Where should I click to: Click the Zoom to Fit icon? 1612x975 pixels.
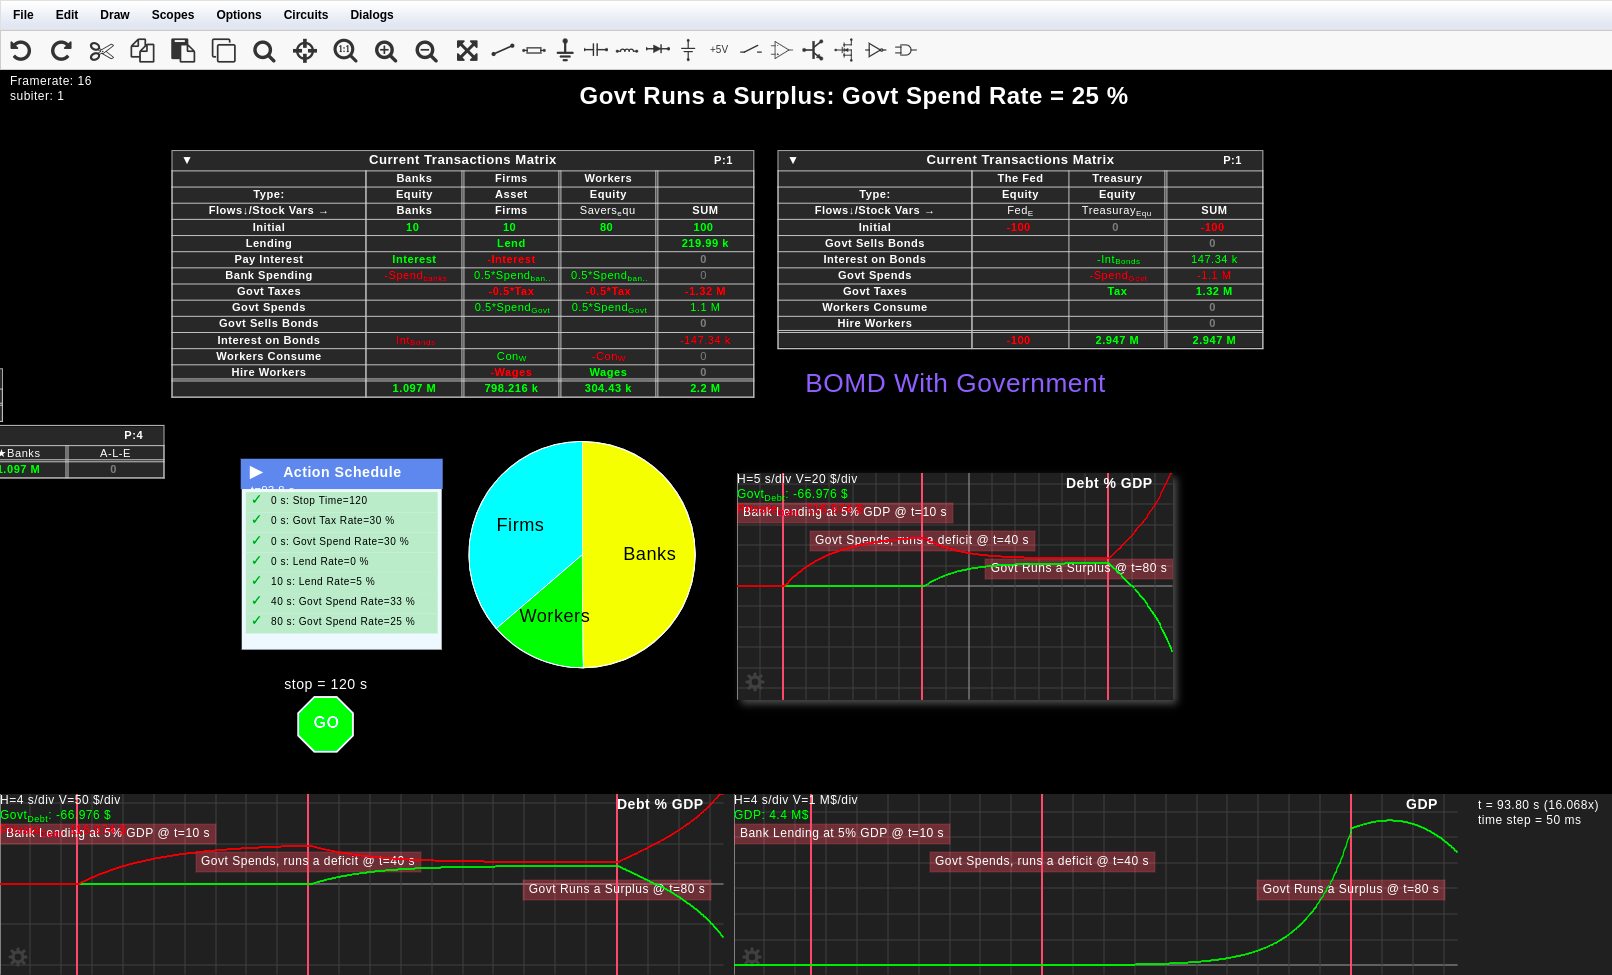467,51
